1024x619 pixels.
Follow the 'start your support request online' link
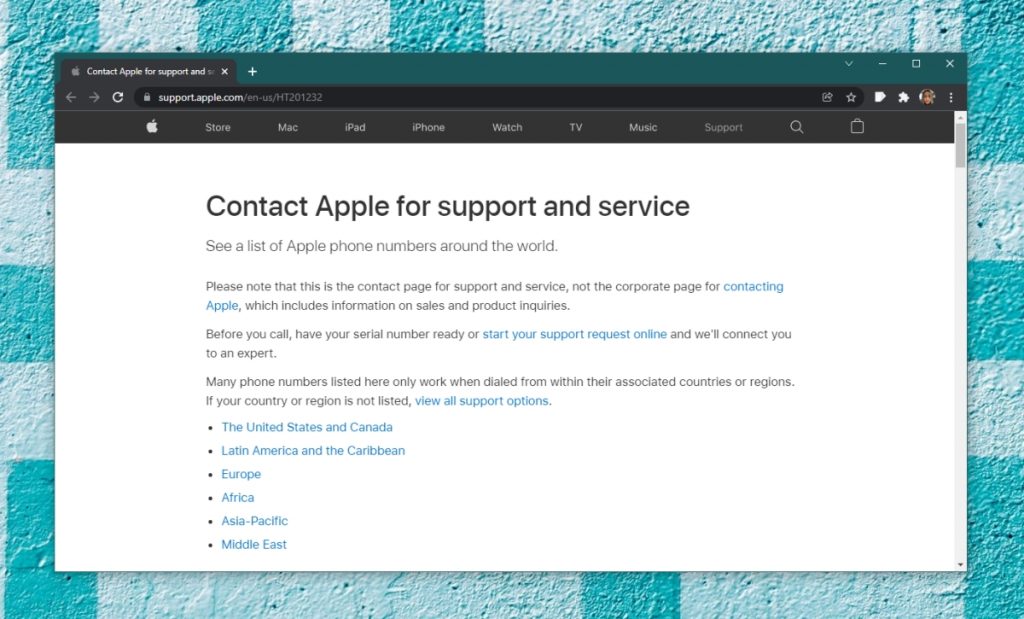(x=574, y=334)
